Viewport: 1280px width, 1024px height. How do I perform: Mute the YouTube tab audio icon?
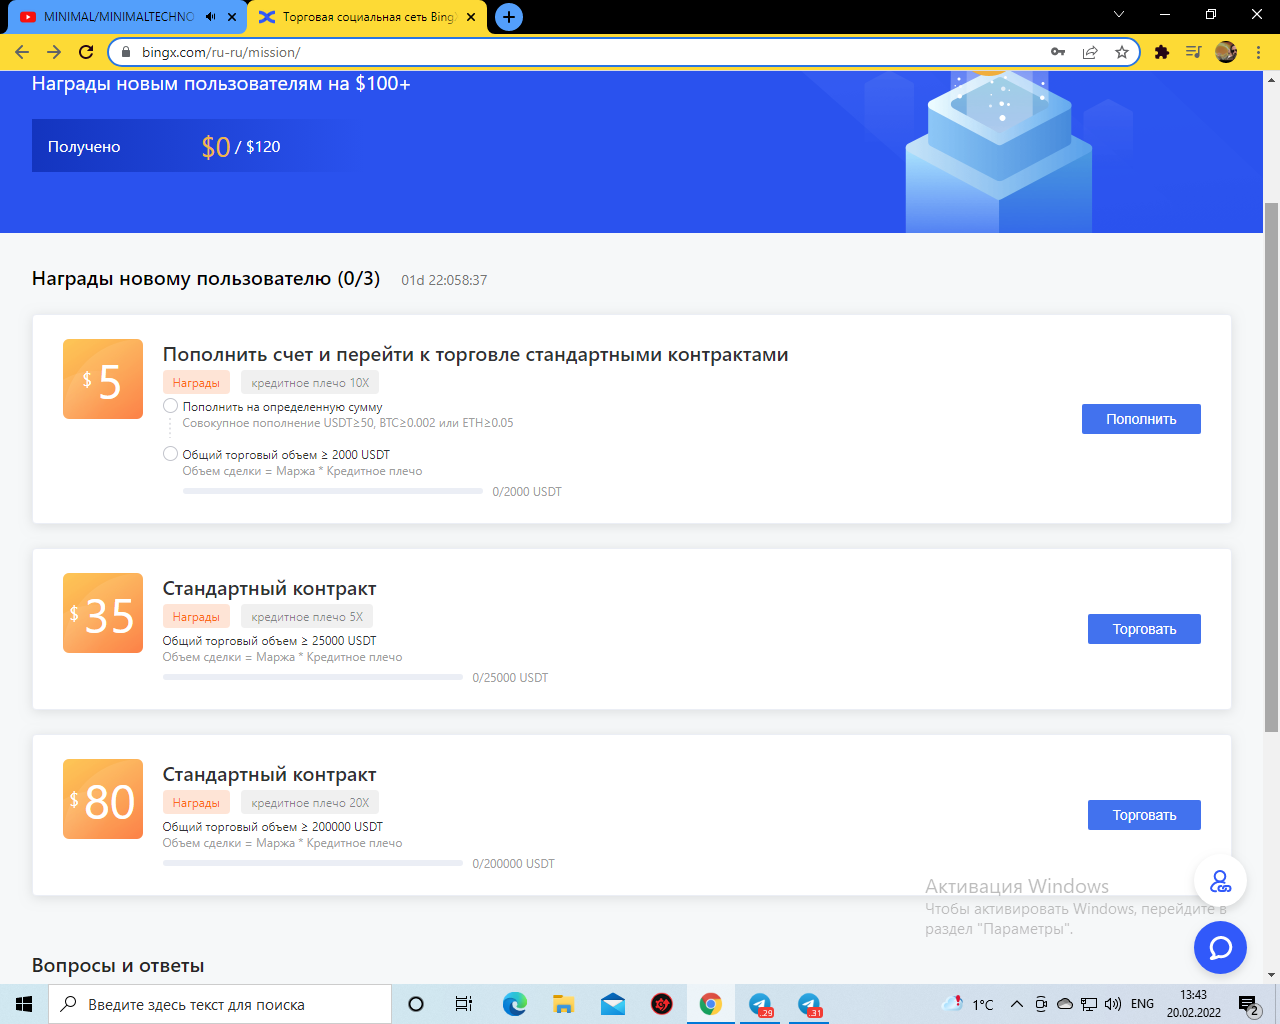coord(211,17)
